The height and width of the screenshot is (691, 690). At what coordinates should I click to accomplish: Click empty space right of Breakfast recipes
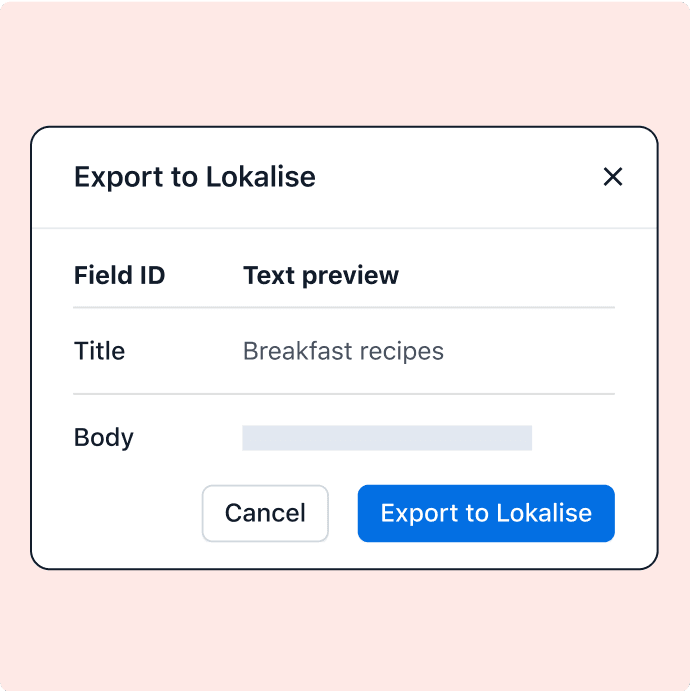[x=530, y=351]
